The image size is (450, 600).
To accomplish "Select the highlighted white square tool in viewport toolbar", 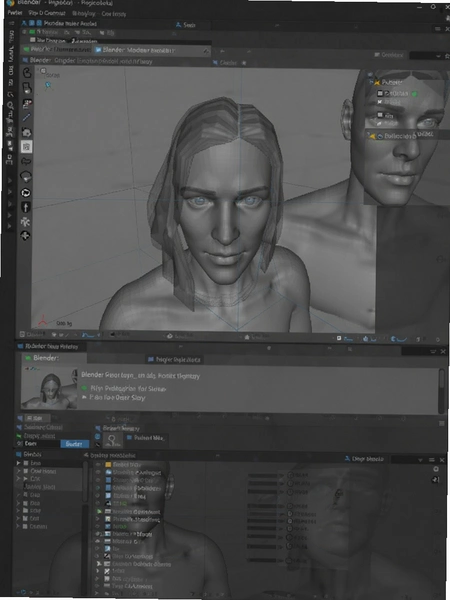I will [x=26, y=147].
